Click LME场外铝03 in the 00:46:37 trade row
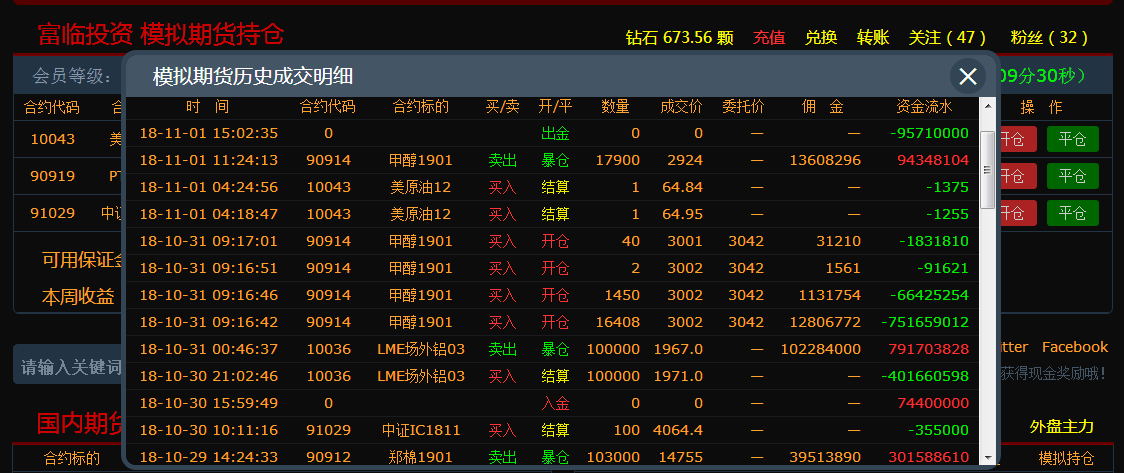The width and height of the screenshot is (1124, 473). (x=420, y=349)
